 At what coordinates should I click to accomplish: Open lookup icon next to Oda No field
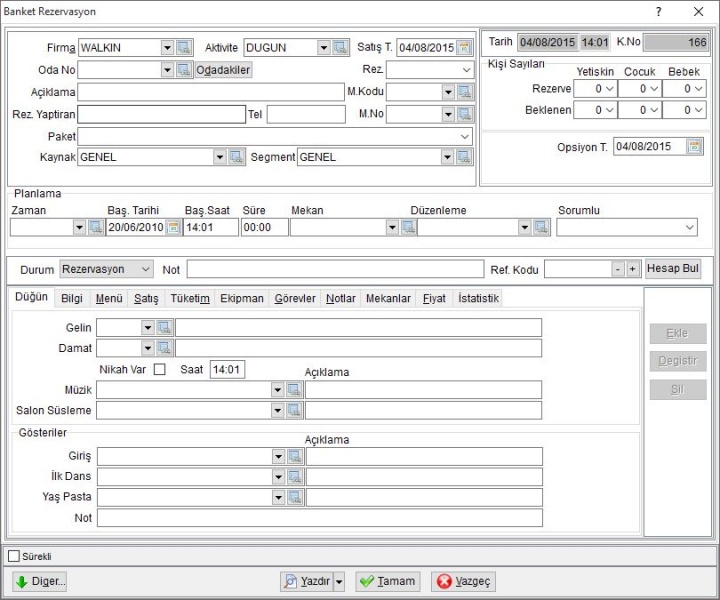coord(184,70)
